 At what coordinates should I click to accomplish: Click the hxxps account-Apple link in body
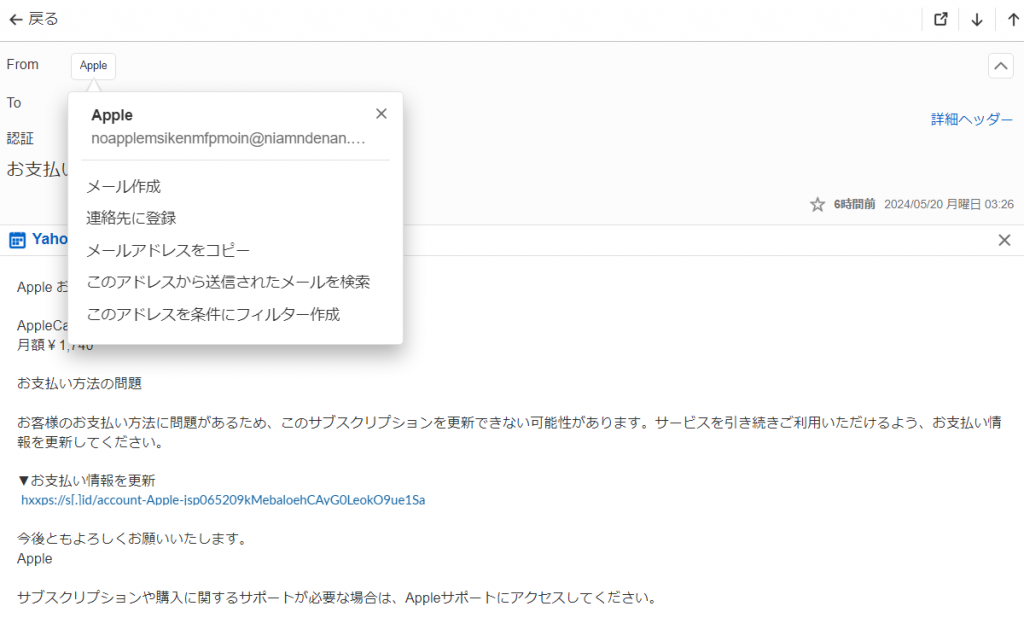click(223, 499)
